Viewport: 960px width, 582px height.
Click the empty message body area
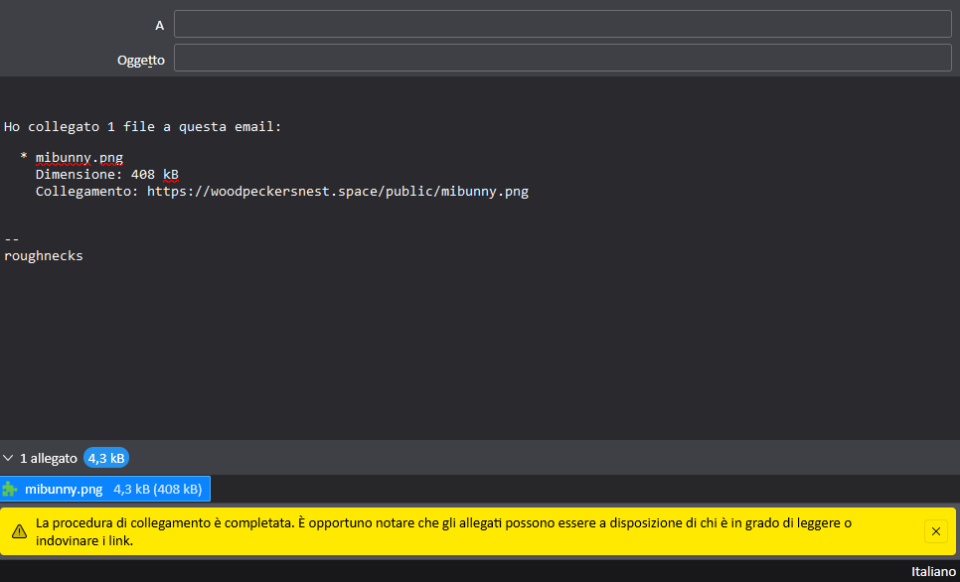pyautogui.click(x=480, y=349)
